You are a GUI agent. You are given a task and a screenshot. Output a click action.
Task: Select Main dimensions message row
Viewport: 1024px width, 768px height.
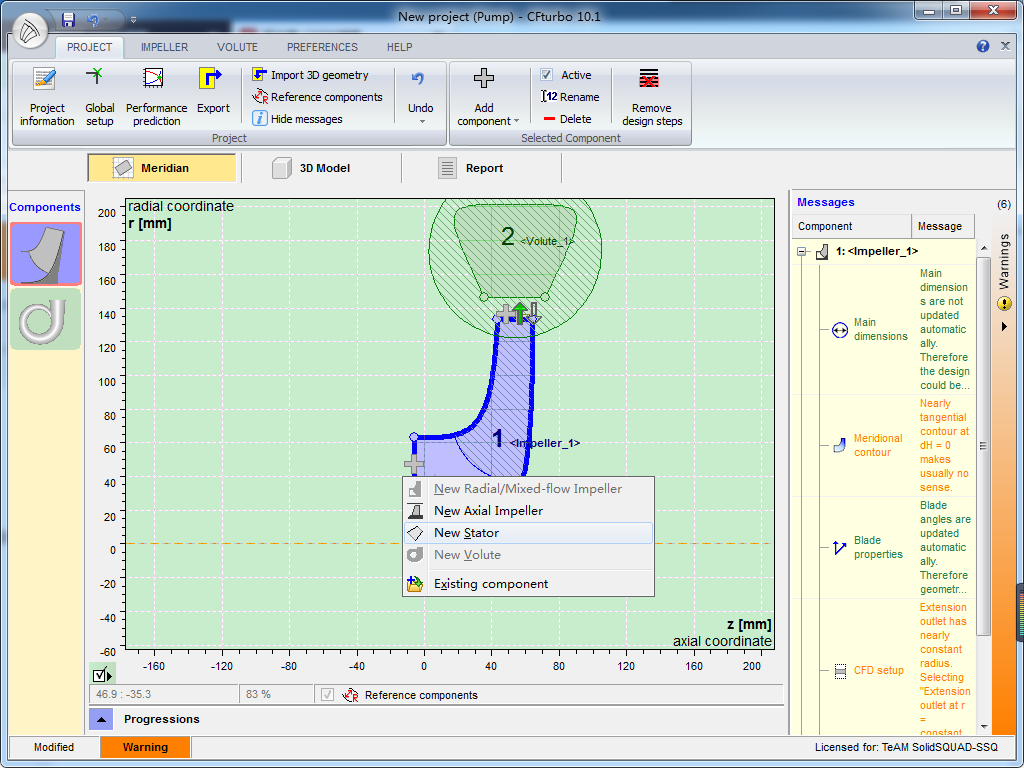(x=883, y=329)
